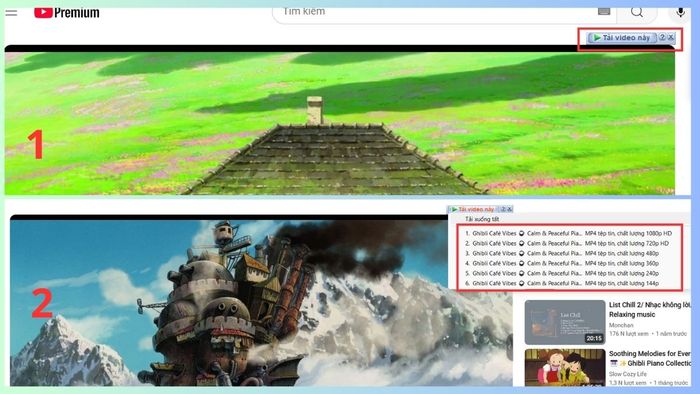Close the IDM panel beside blue Tải video này button
700x394 pixels.
671,37
